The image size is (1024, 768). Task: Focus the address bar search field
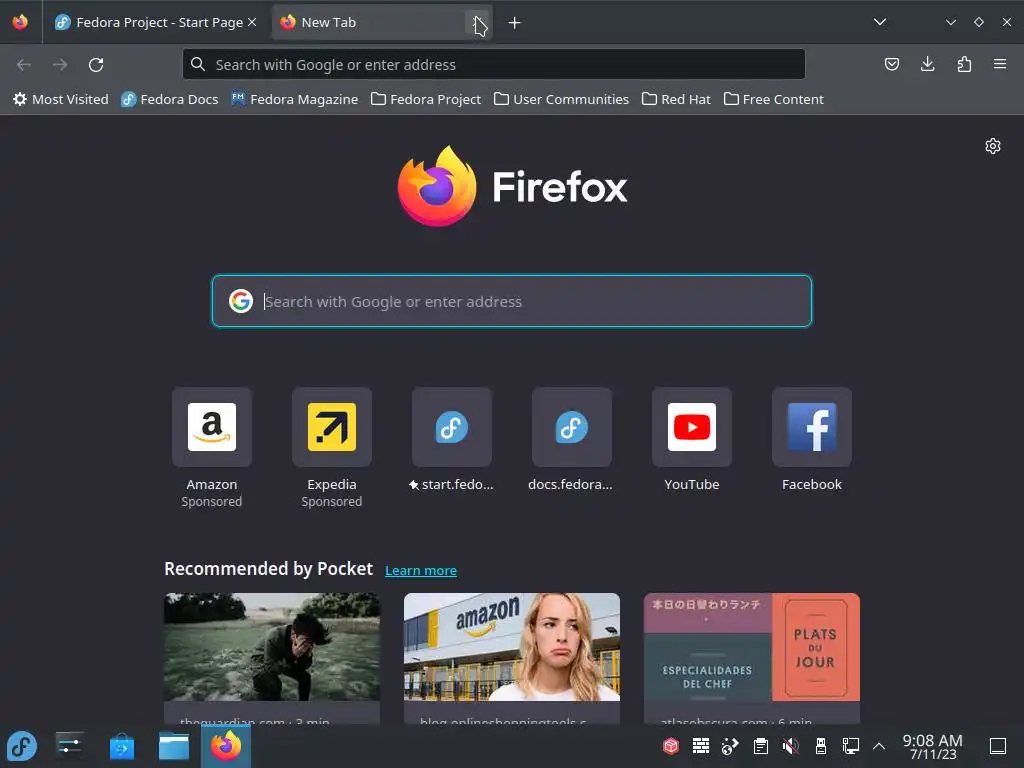[494, 65]
